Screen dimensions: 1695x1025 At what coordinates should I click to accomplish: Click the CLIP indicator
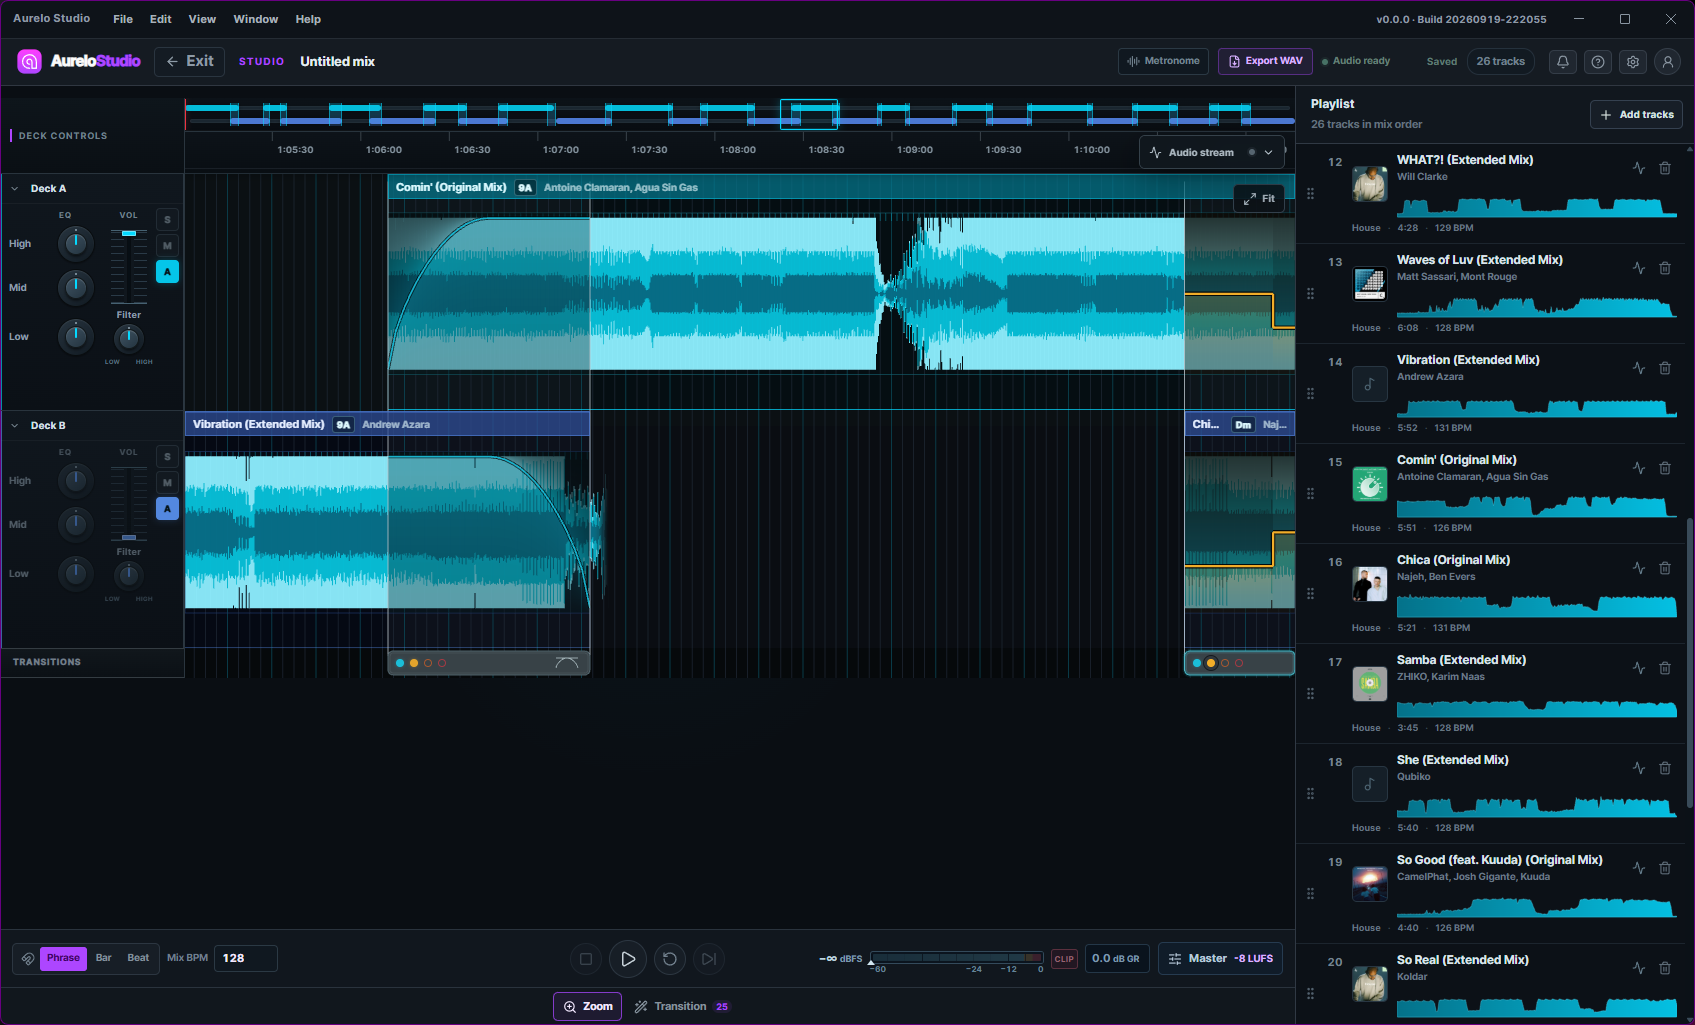click(x=1064, y=959)
